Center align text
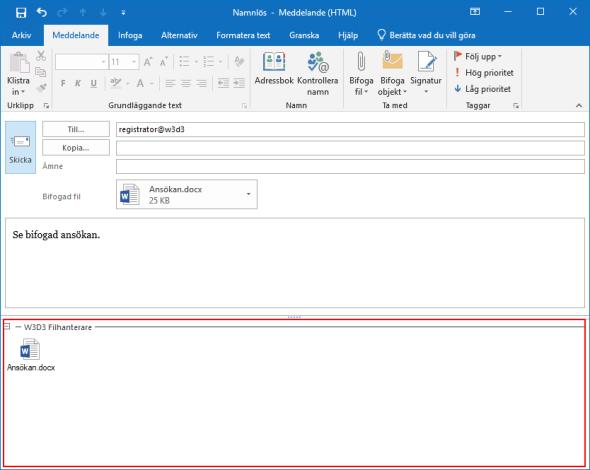This screenshot has width=590, height=470. (x=186, y=83)
